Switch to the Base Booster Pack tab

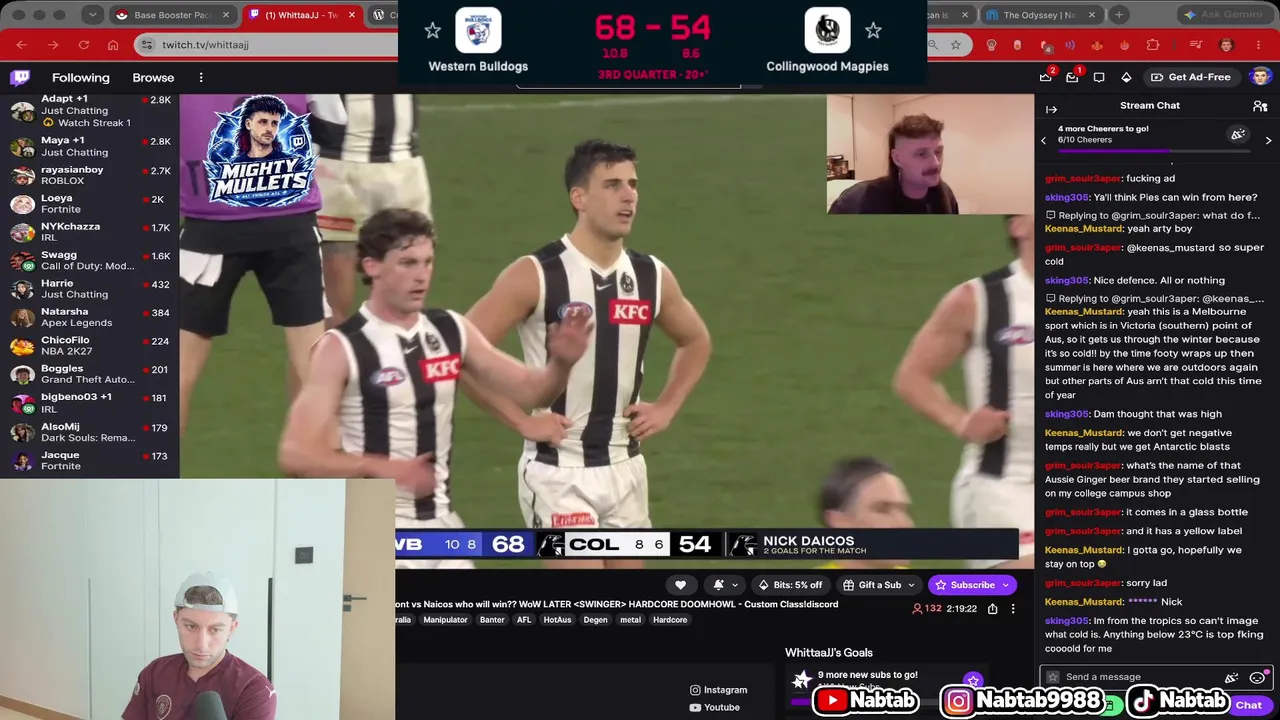[174, 15]
